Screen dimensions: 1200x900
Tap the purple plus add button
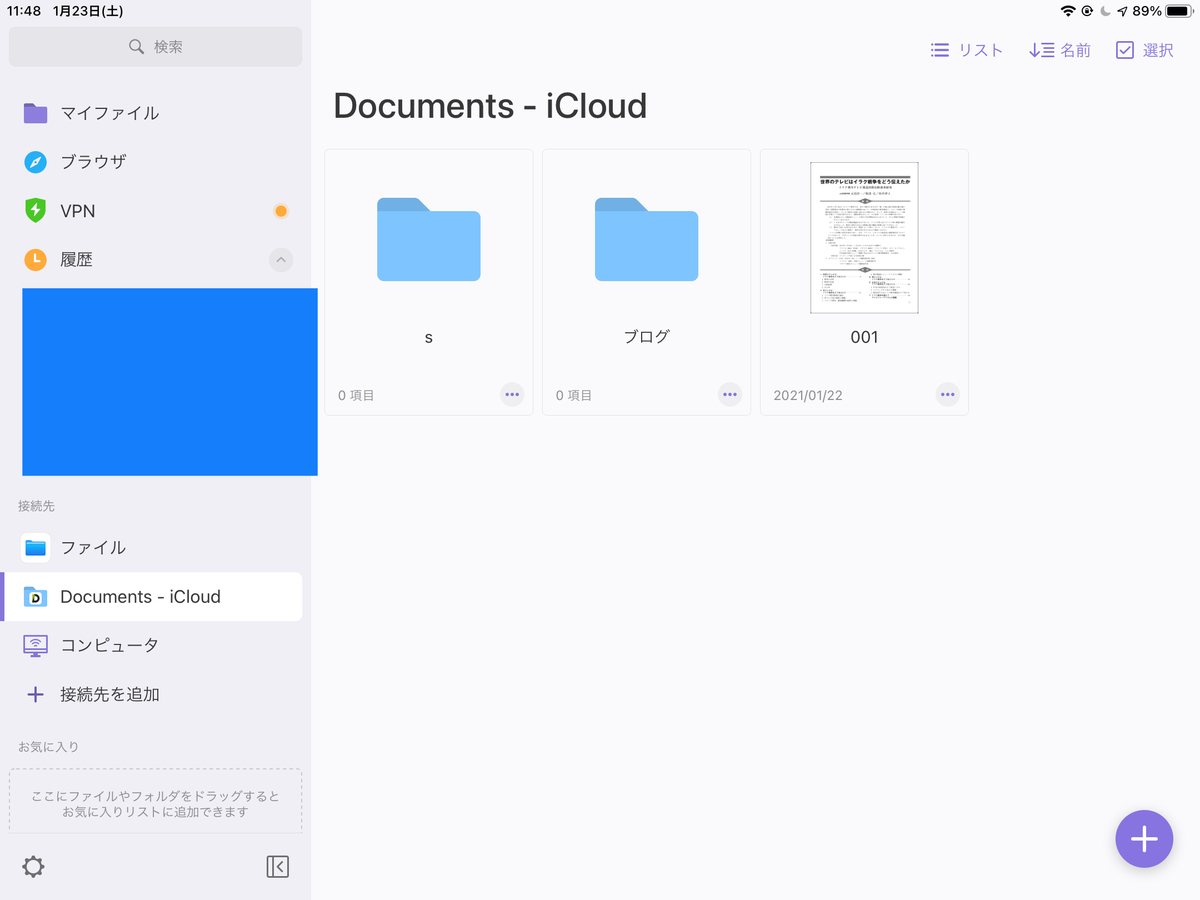[1144, 839]
